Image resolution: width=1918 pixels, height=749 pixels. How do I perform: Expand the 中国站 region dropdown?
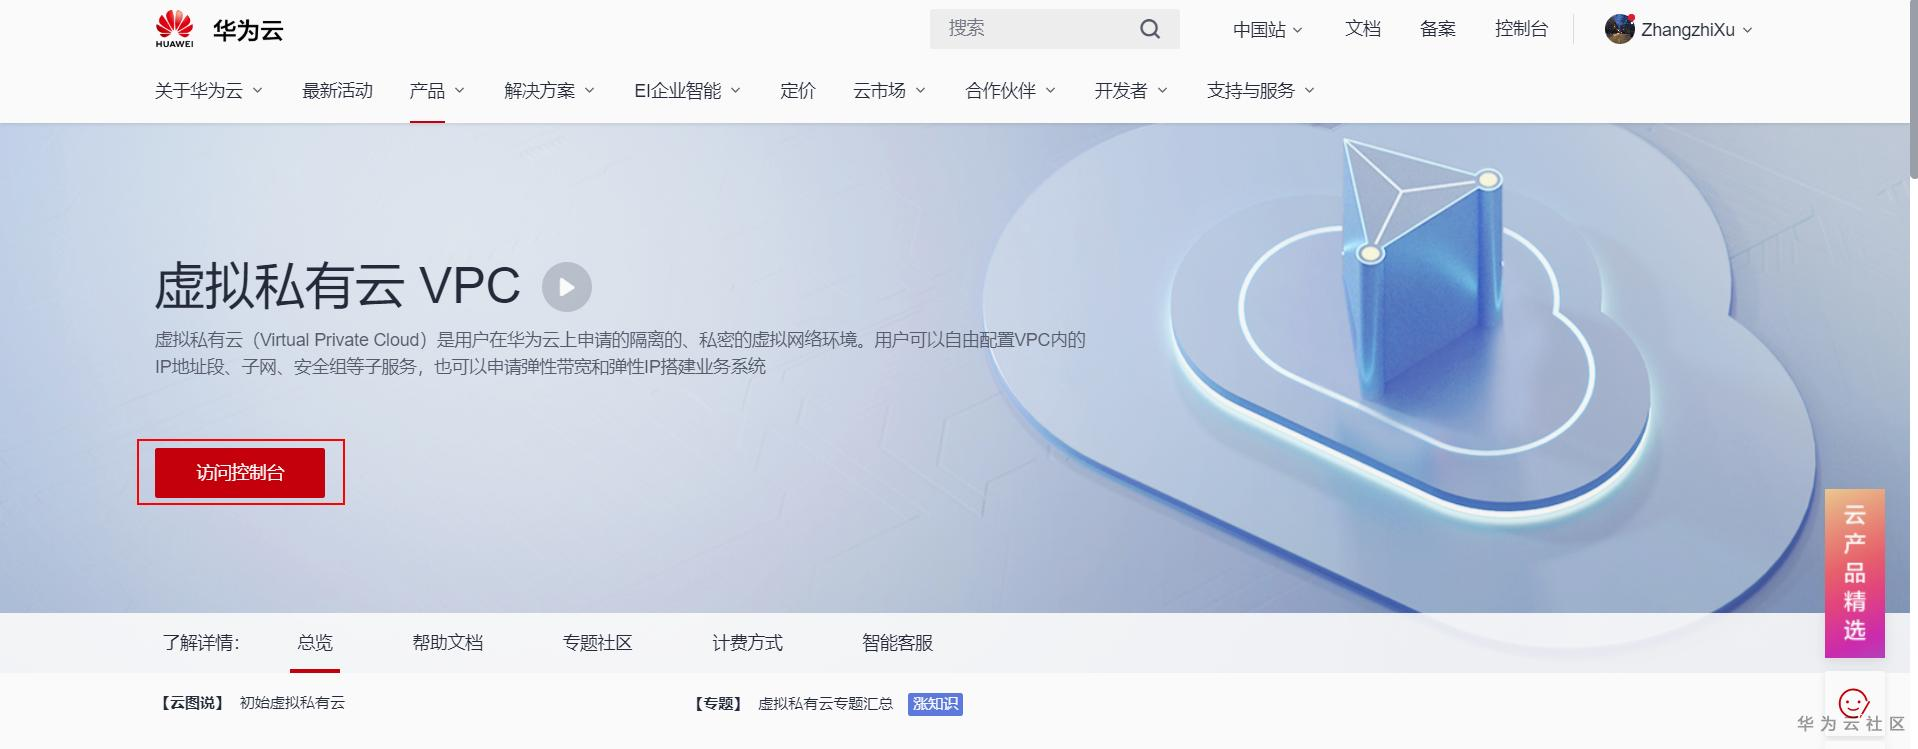(x=1267, y=30)
